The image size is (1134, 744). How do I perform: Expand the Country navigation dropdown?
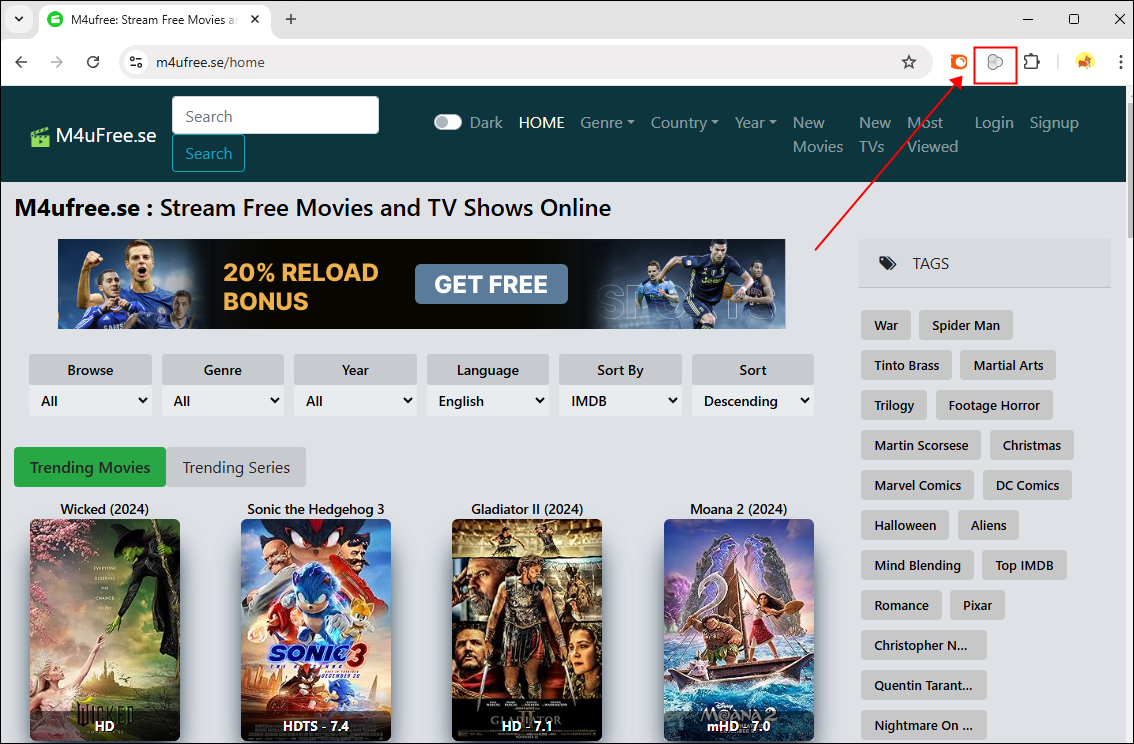[684, 122]
